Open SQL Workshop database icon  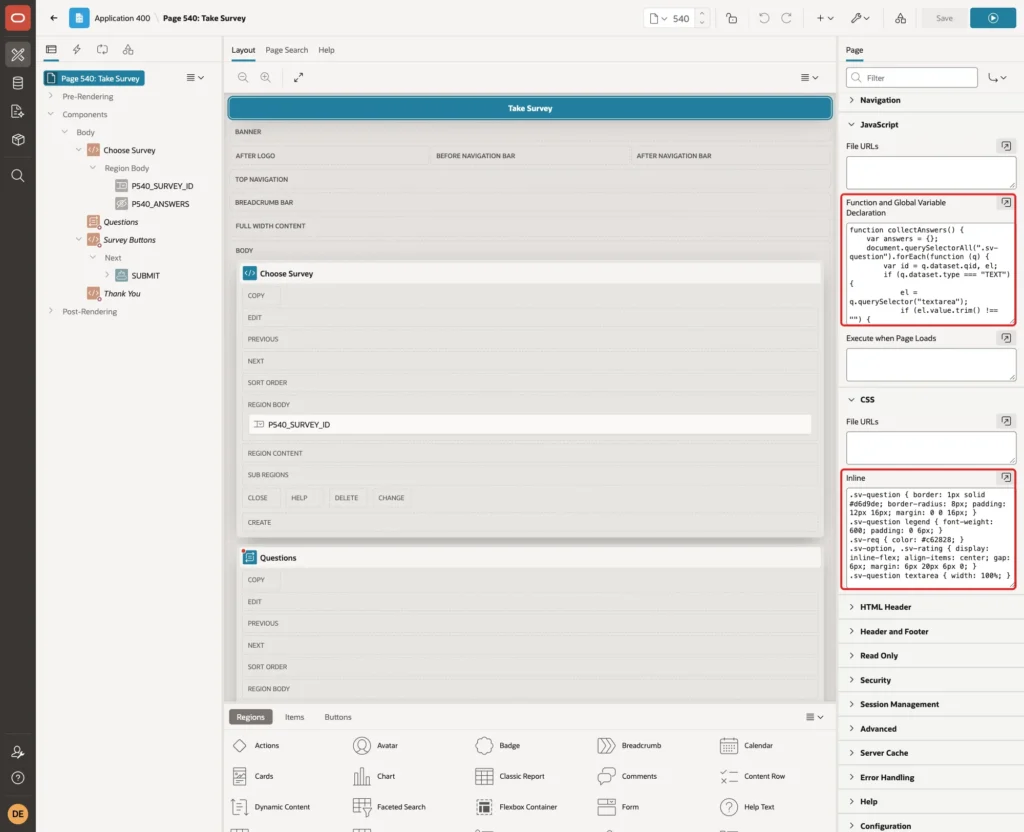coord(18,83)
